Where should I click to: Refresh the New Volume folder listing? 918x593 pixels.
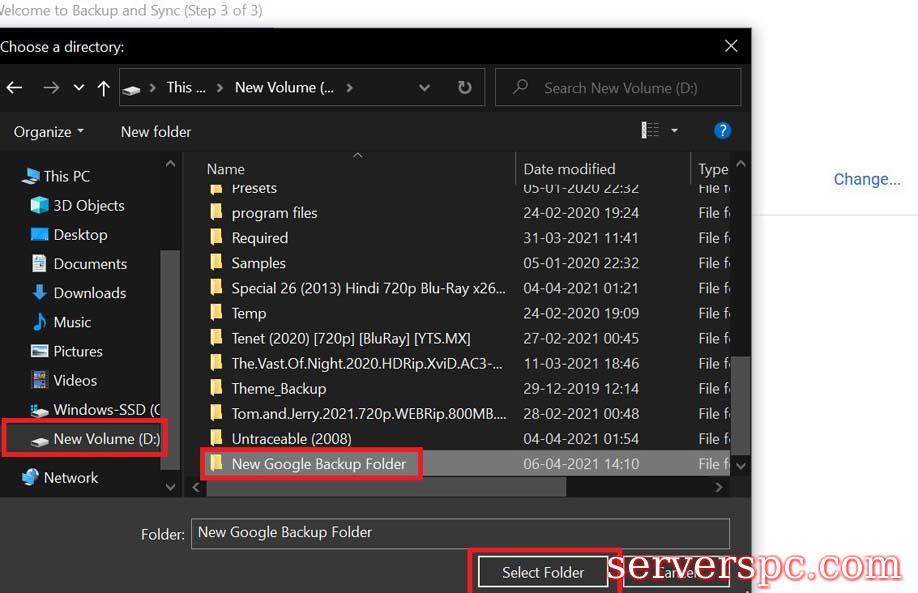pyautogui.click(x=464, y=88)
